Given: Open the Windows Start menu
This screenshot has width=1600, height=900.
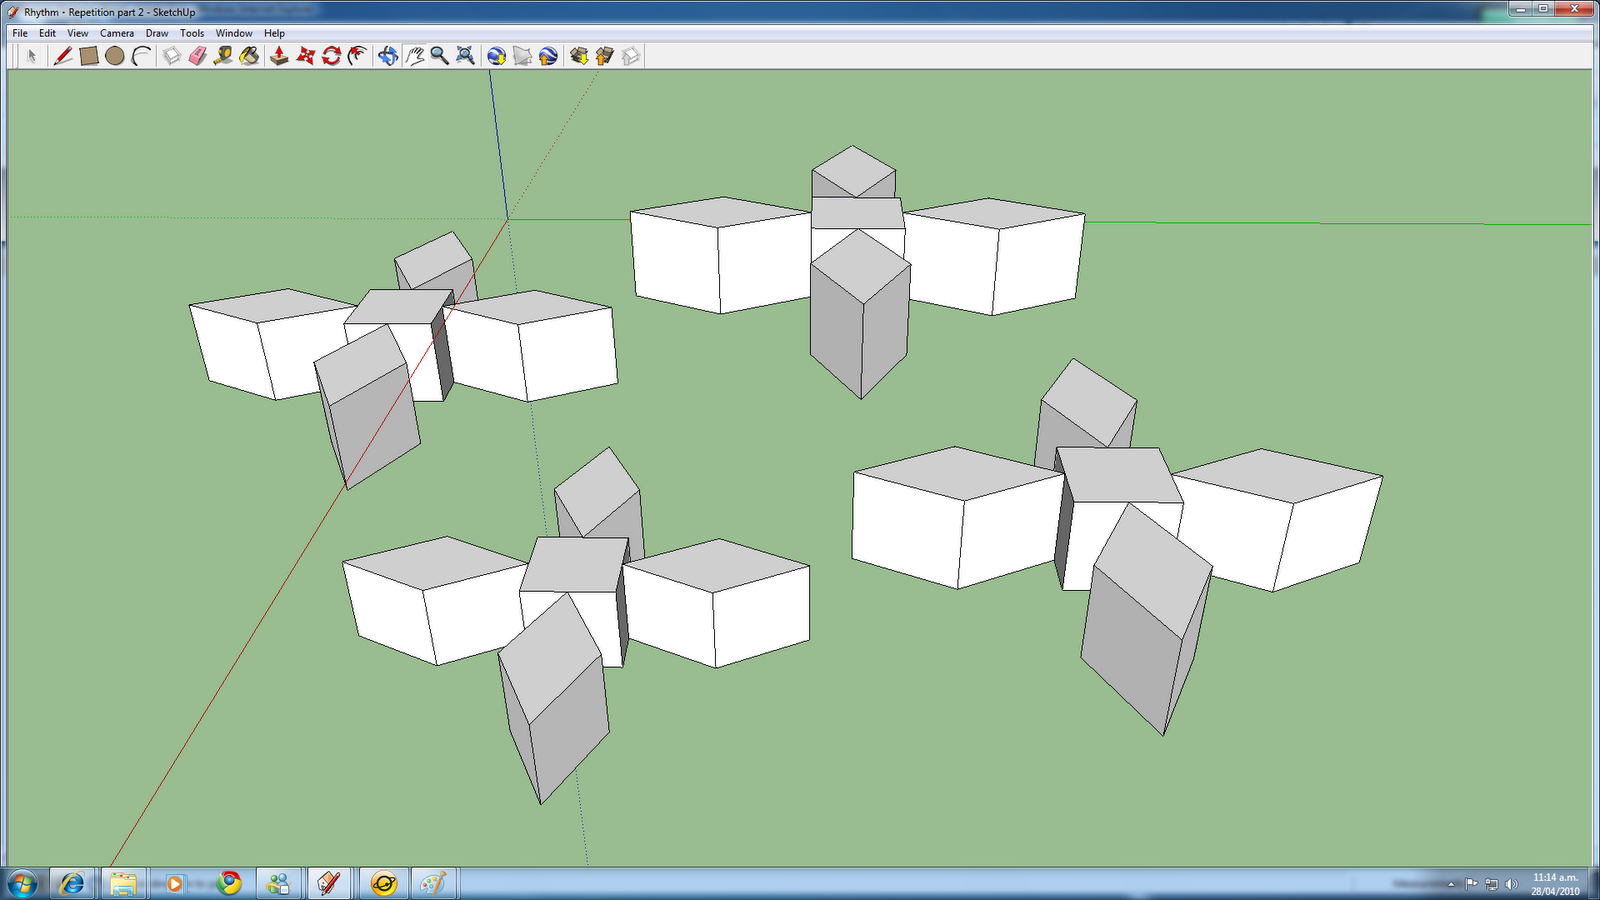Looking at the screenshot, I should (21, 884).
